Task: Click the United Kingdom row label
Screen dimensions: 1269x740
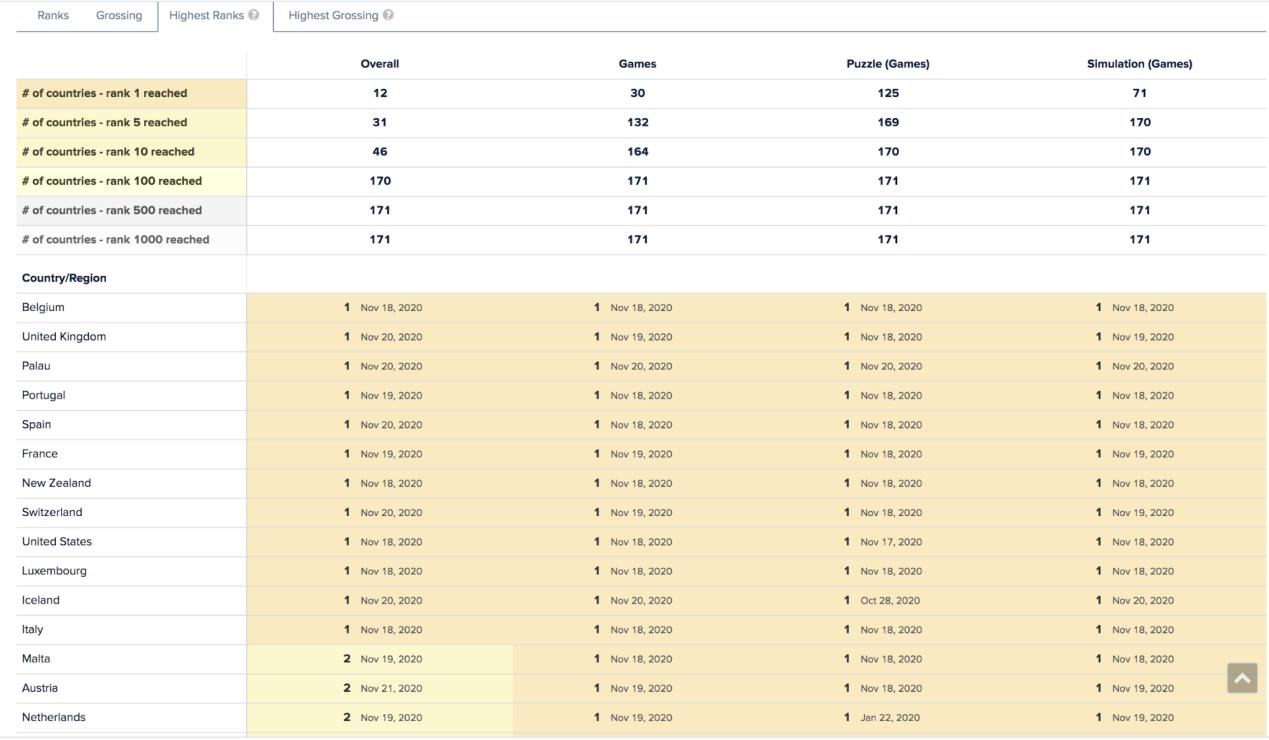Action: click(x=64, y=336)
